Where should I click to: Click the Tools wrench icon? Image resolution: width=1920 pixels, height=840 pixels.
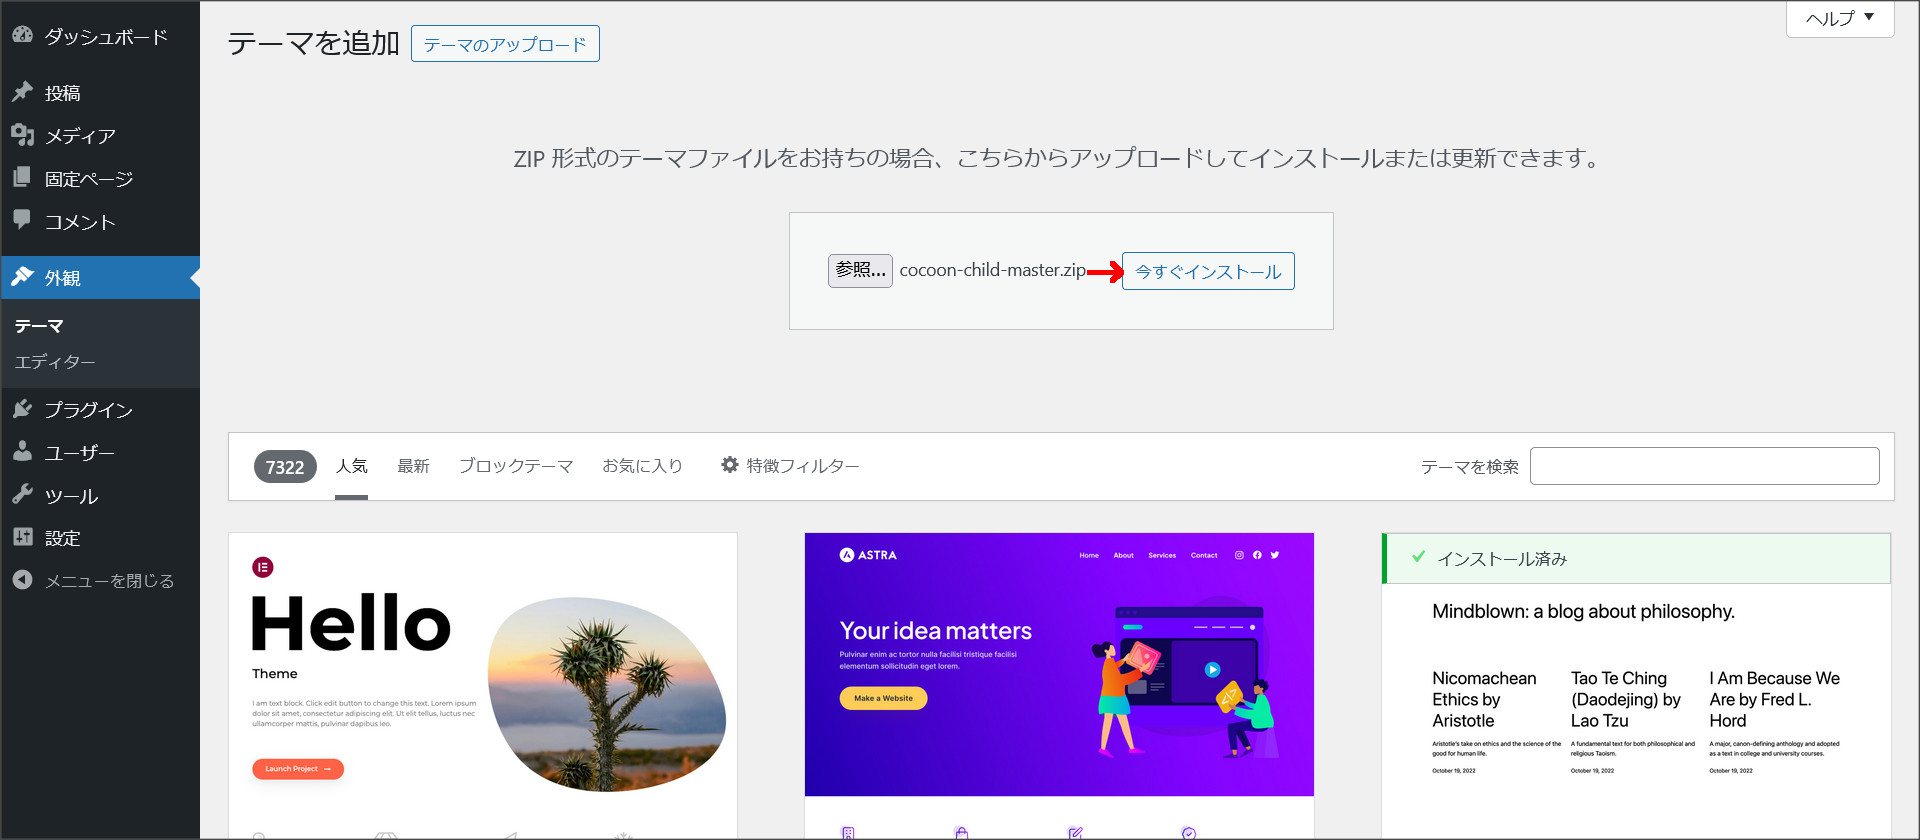[x=23, y=495]
